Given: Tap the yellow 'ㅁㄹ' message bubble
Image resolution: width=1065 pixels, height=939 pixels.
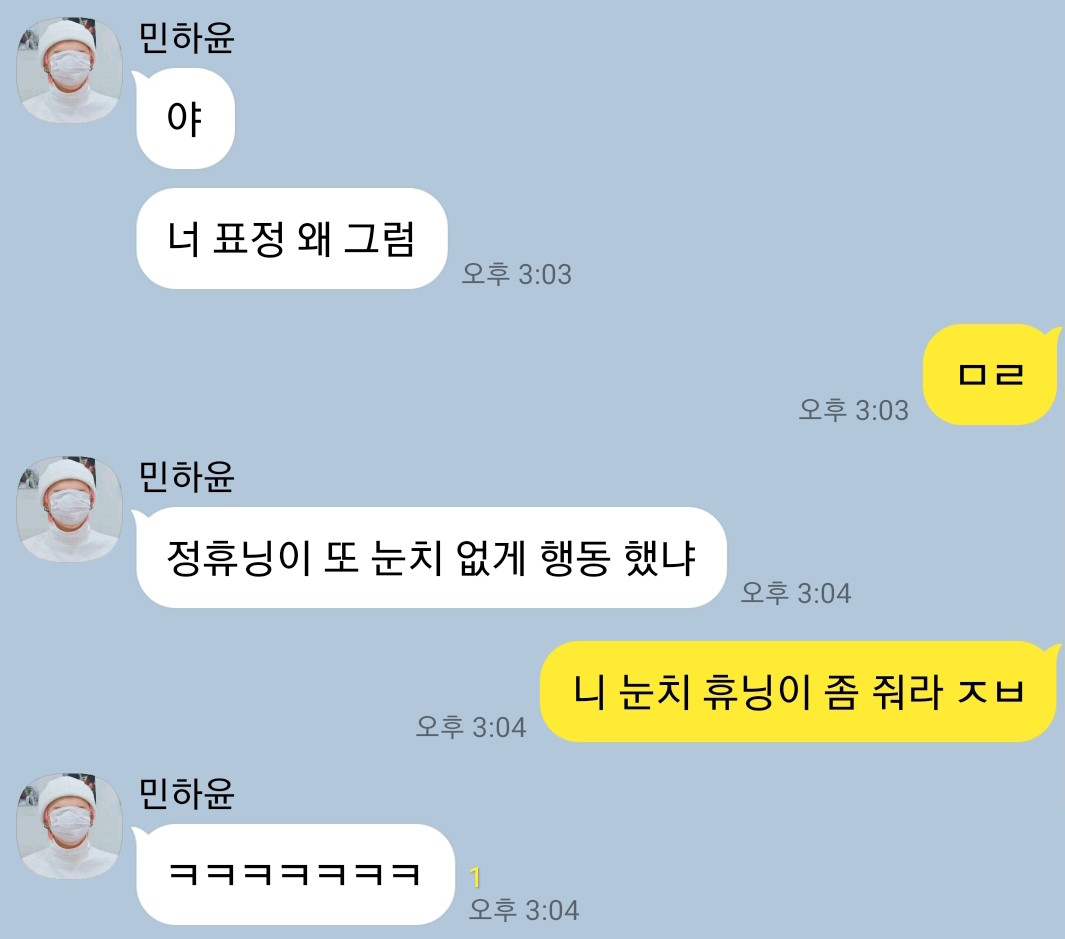Looking at the screenshot, I should (x=990, y=374).
